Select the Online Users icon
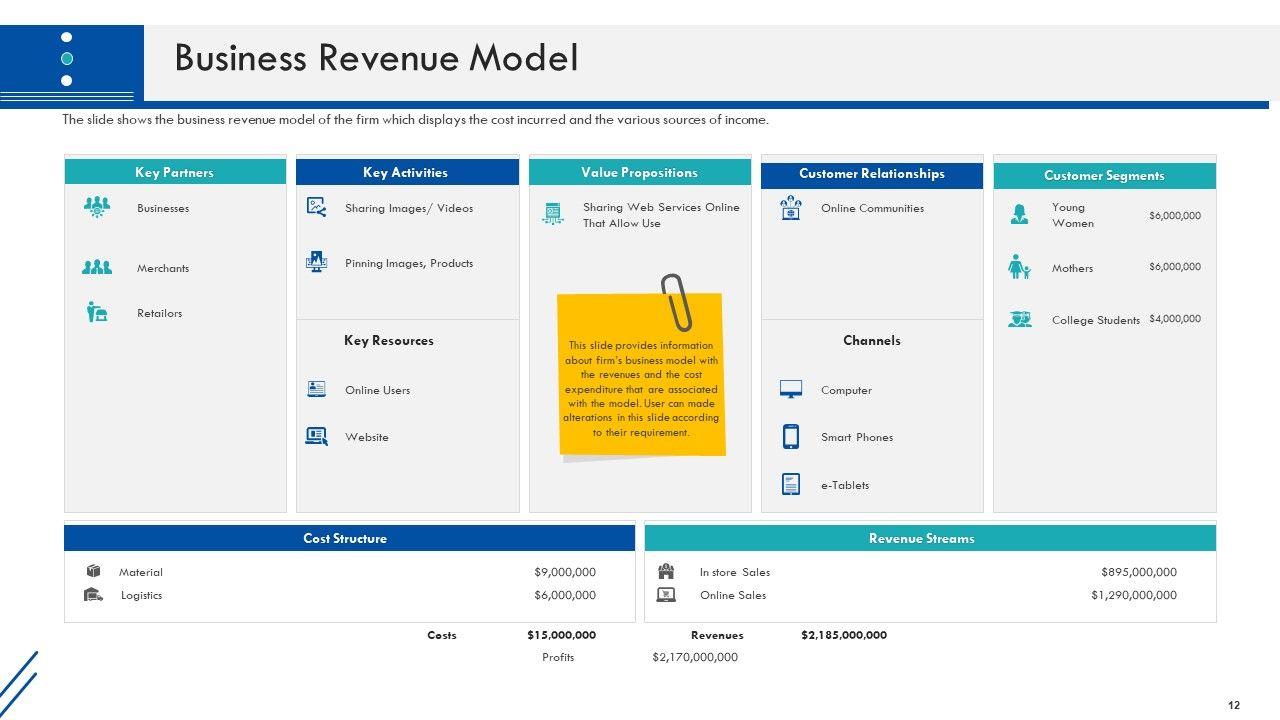1280x720 pixels. click(316, 389)
